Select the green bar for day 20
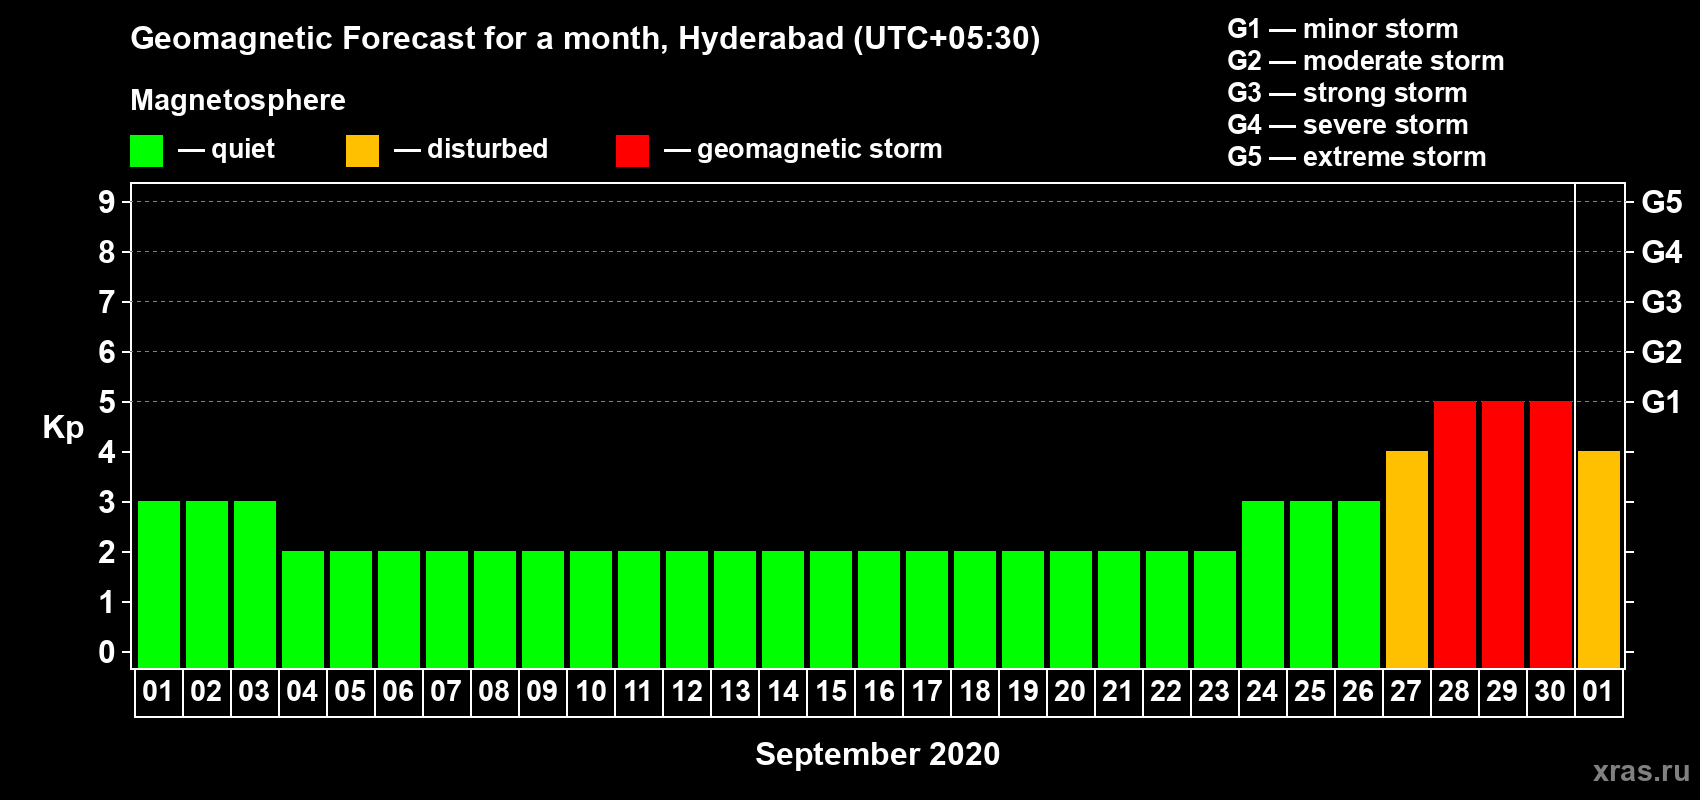 tap(1071, 609)
